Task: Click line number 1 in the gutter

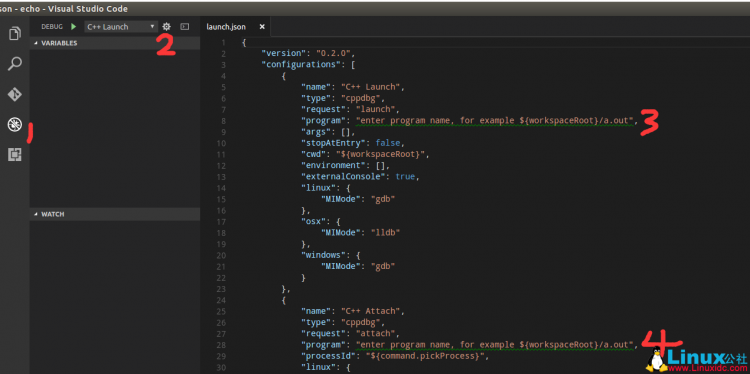Action: (x=223, y=42)
